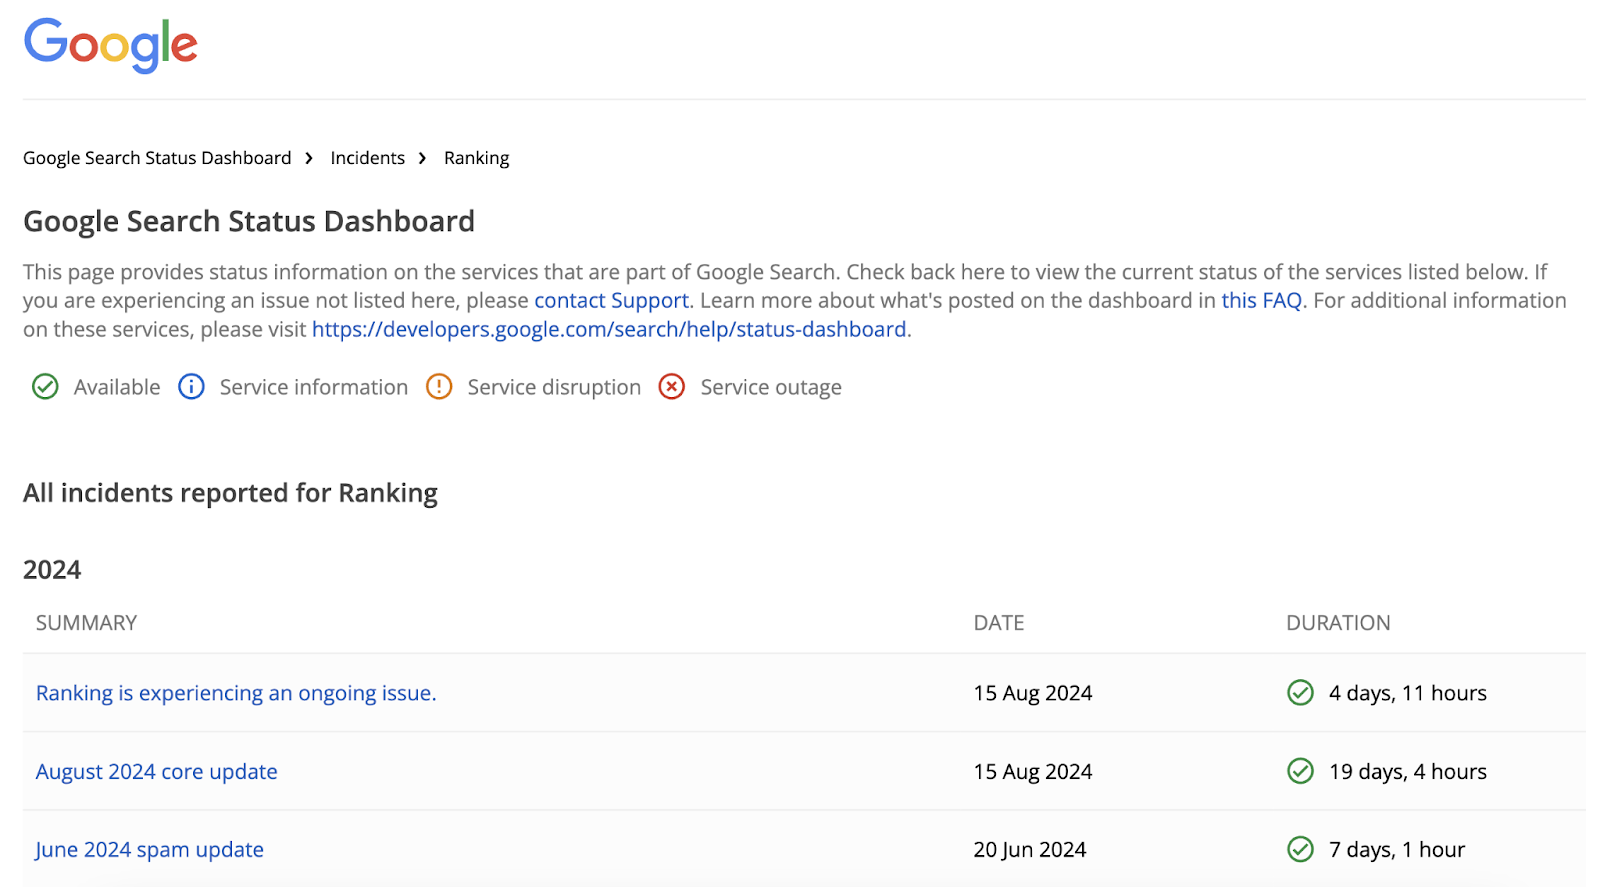Screen dimensions: 1600x887
Task: Click the orange Service disruption icon
Action: [439, 387]
